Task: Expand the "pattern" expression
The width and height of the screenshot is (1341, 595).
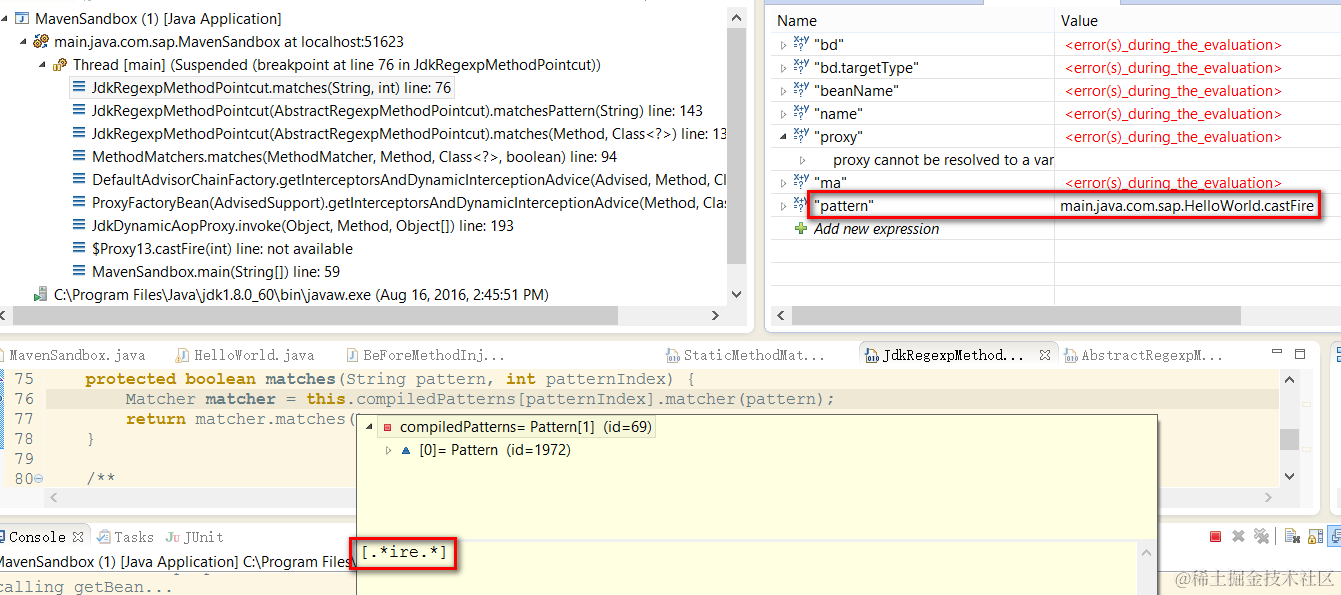Action: 783,206
